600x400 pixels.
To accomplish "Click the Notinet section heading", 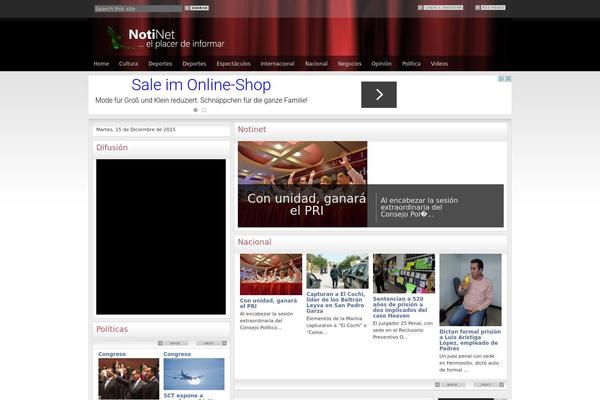I will click(252, 129).
